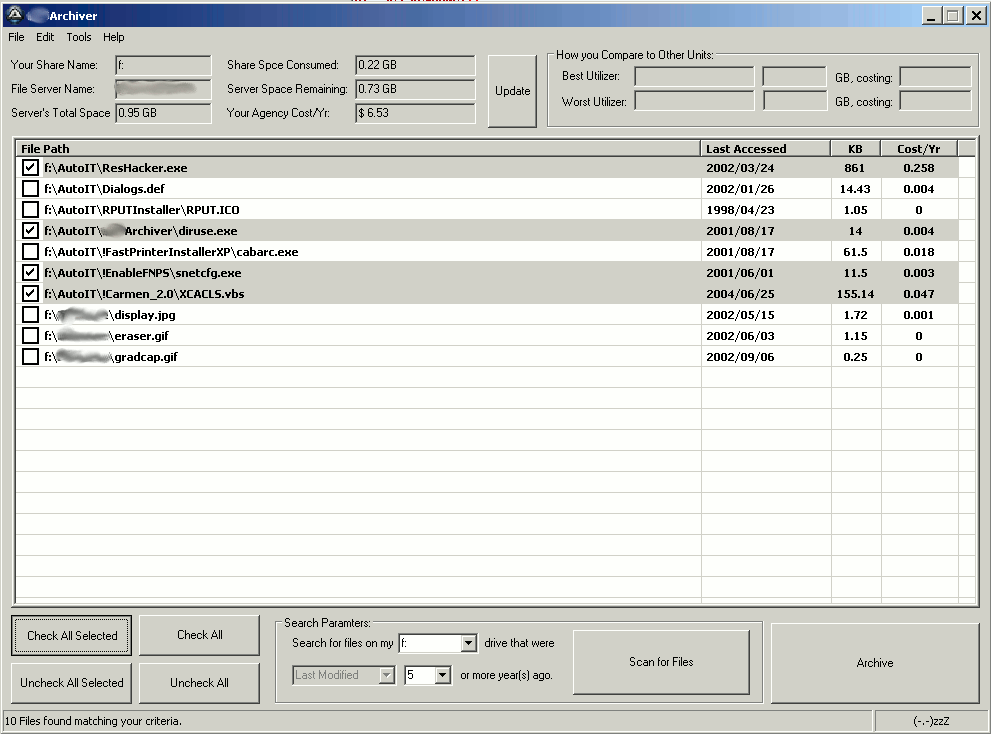This screenshot has height=734, width=991.
Task: Click Last Accessed date 1998/04/23
Action: 740,209
